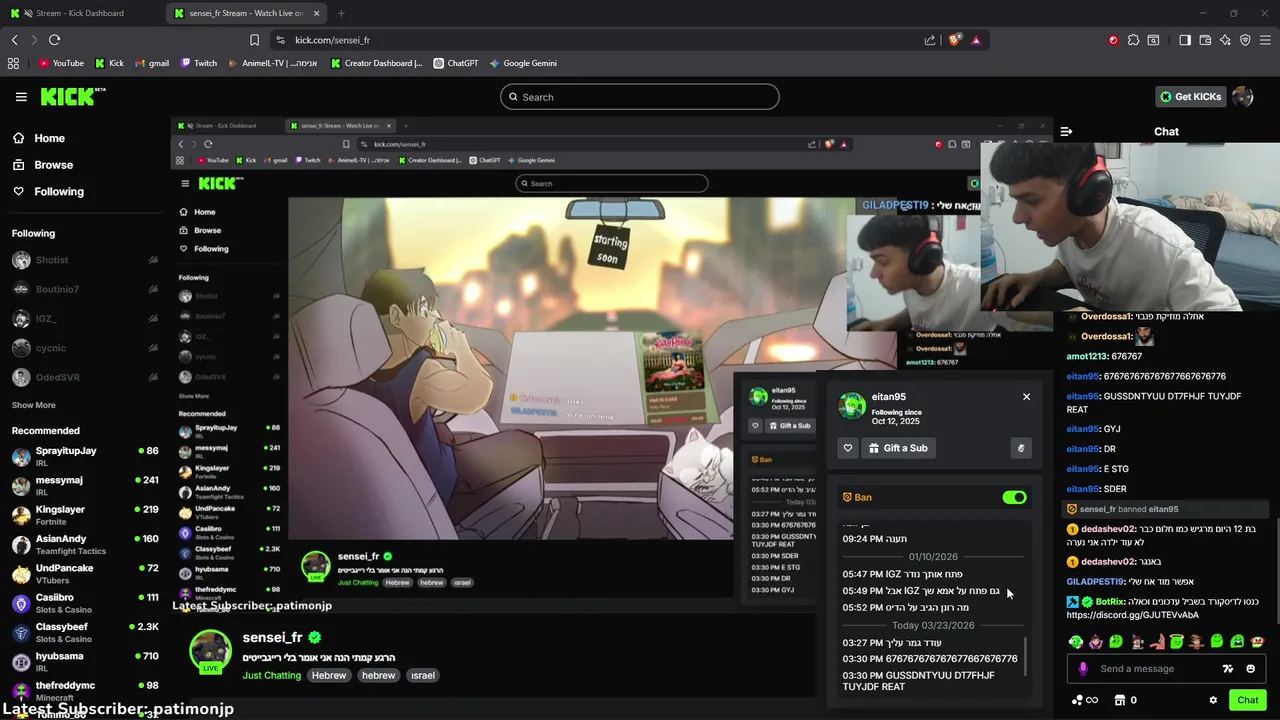
Task: Open followed channel Boutinio7
Action: (84, 289)
